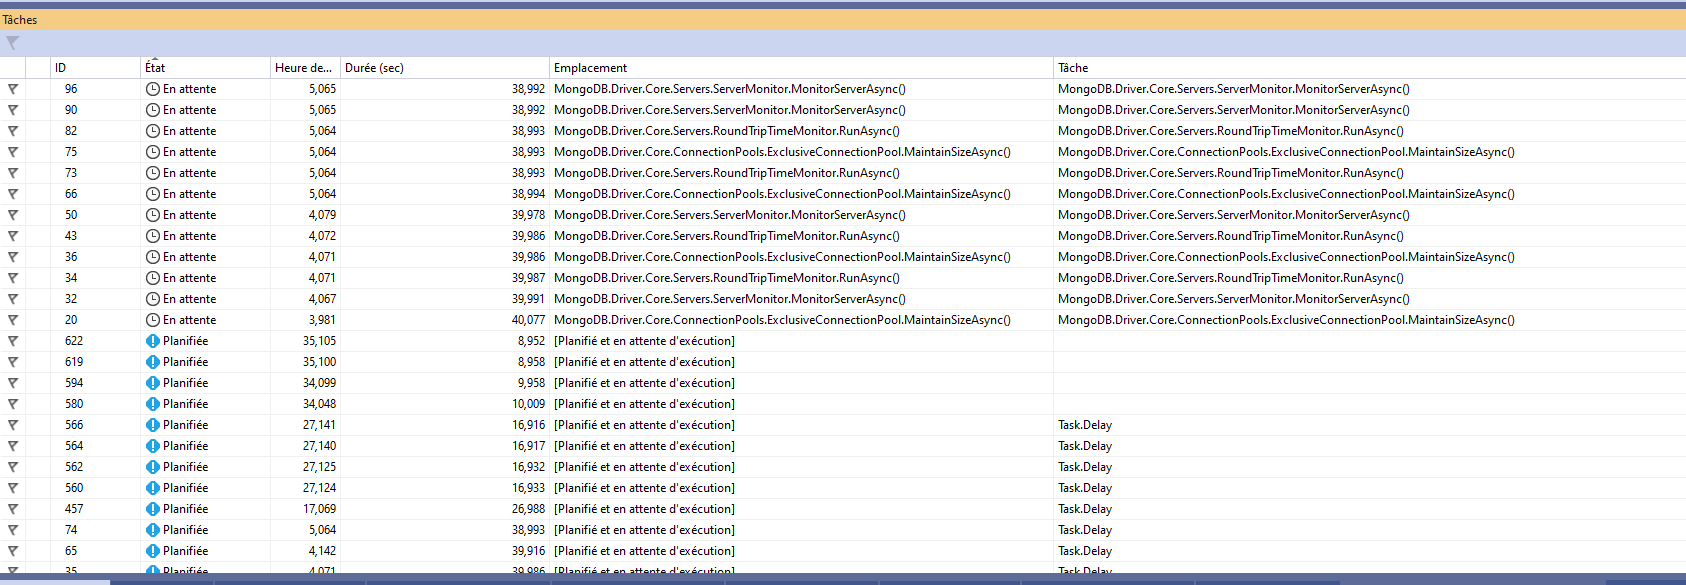
Task: Sort by the État column header
Action: pyautogui.click(x=205, y=68)
